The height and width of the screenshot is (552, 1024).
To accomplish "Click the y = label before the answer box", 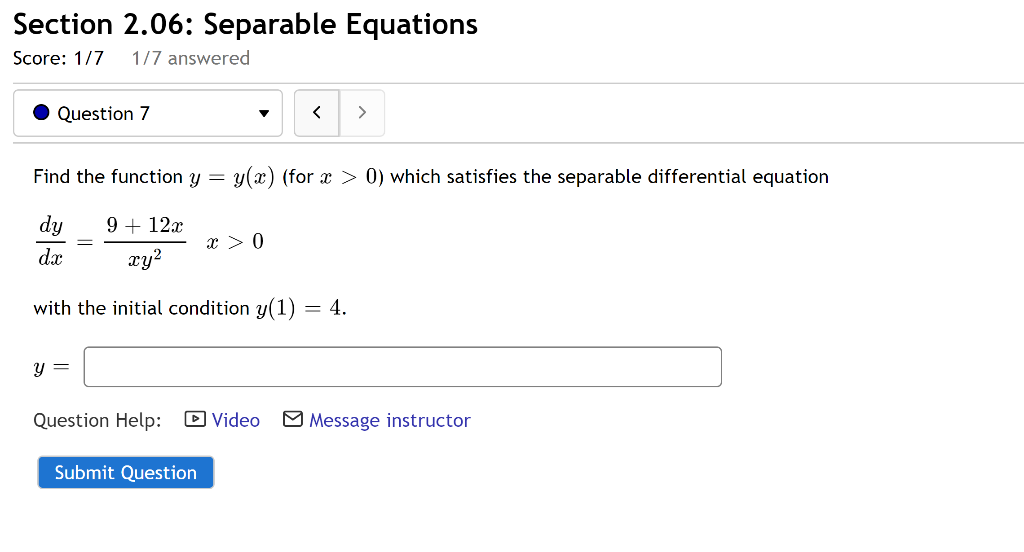I will 52,368.
